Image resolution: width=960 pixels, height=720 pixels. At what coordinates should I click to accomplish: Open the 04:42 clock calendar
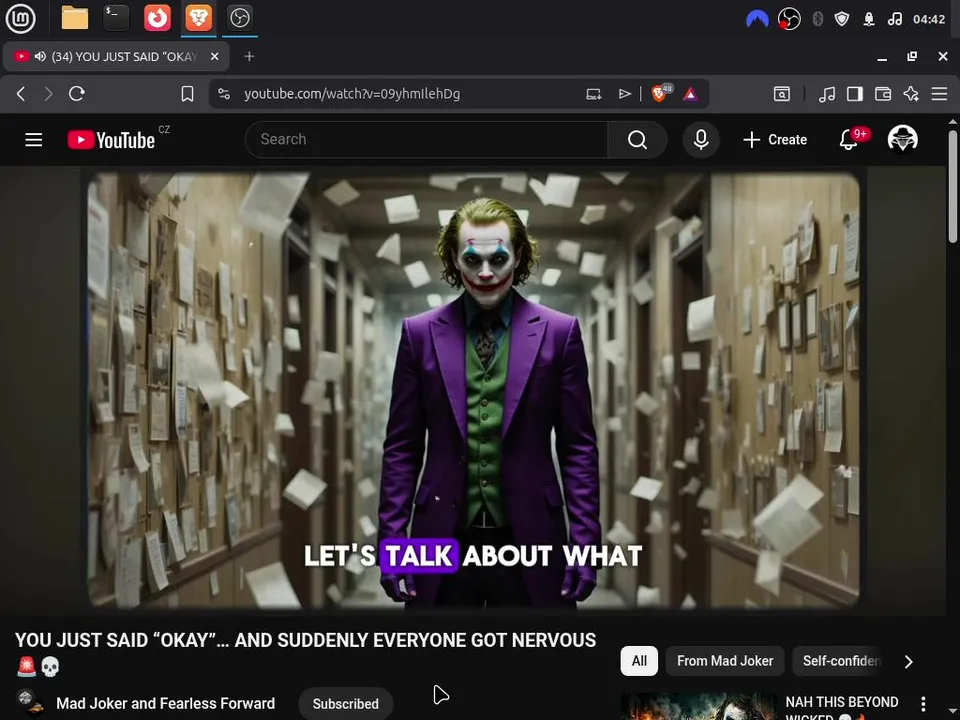(929, 19)
